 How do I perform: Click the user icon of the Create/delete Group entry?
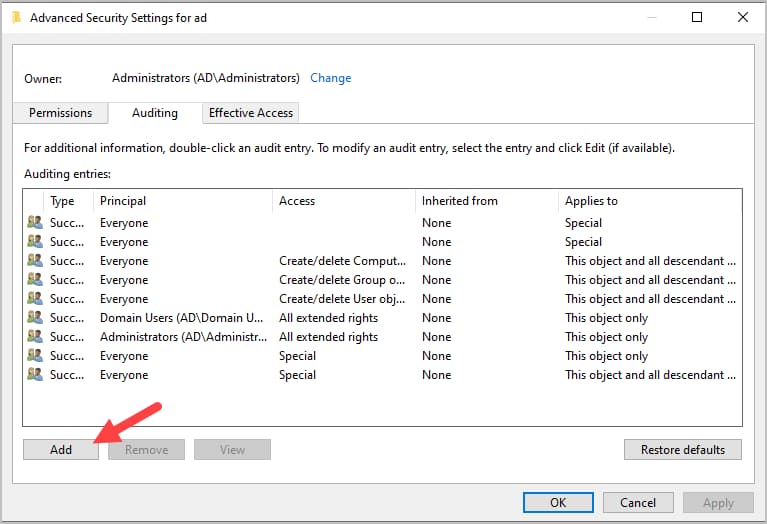tap(35, 280)
